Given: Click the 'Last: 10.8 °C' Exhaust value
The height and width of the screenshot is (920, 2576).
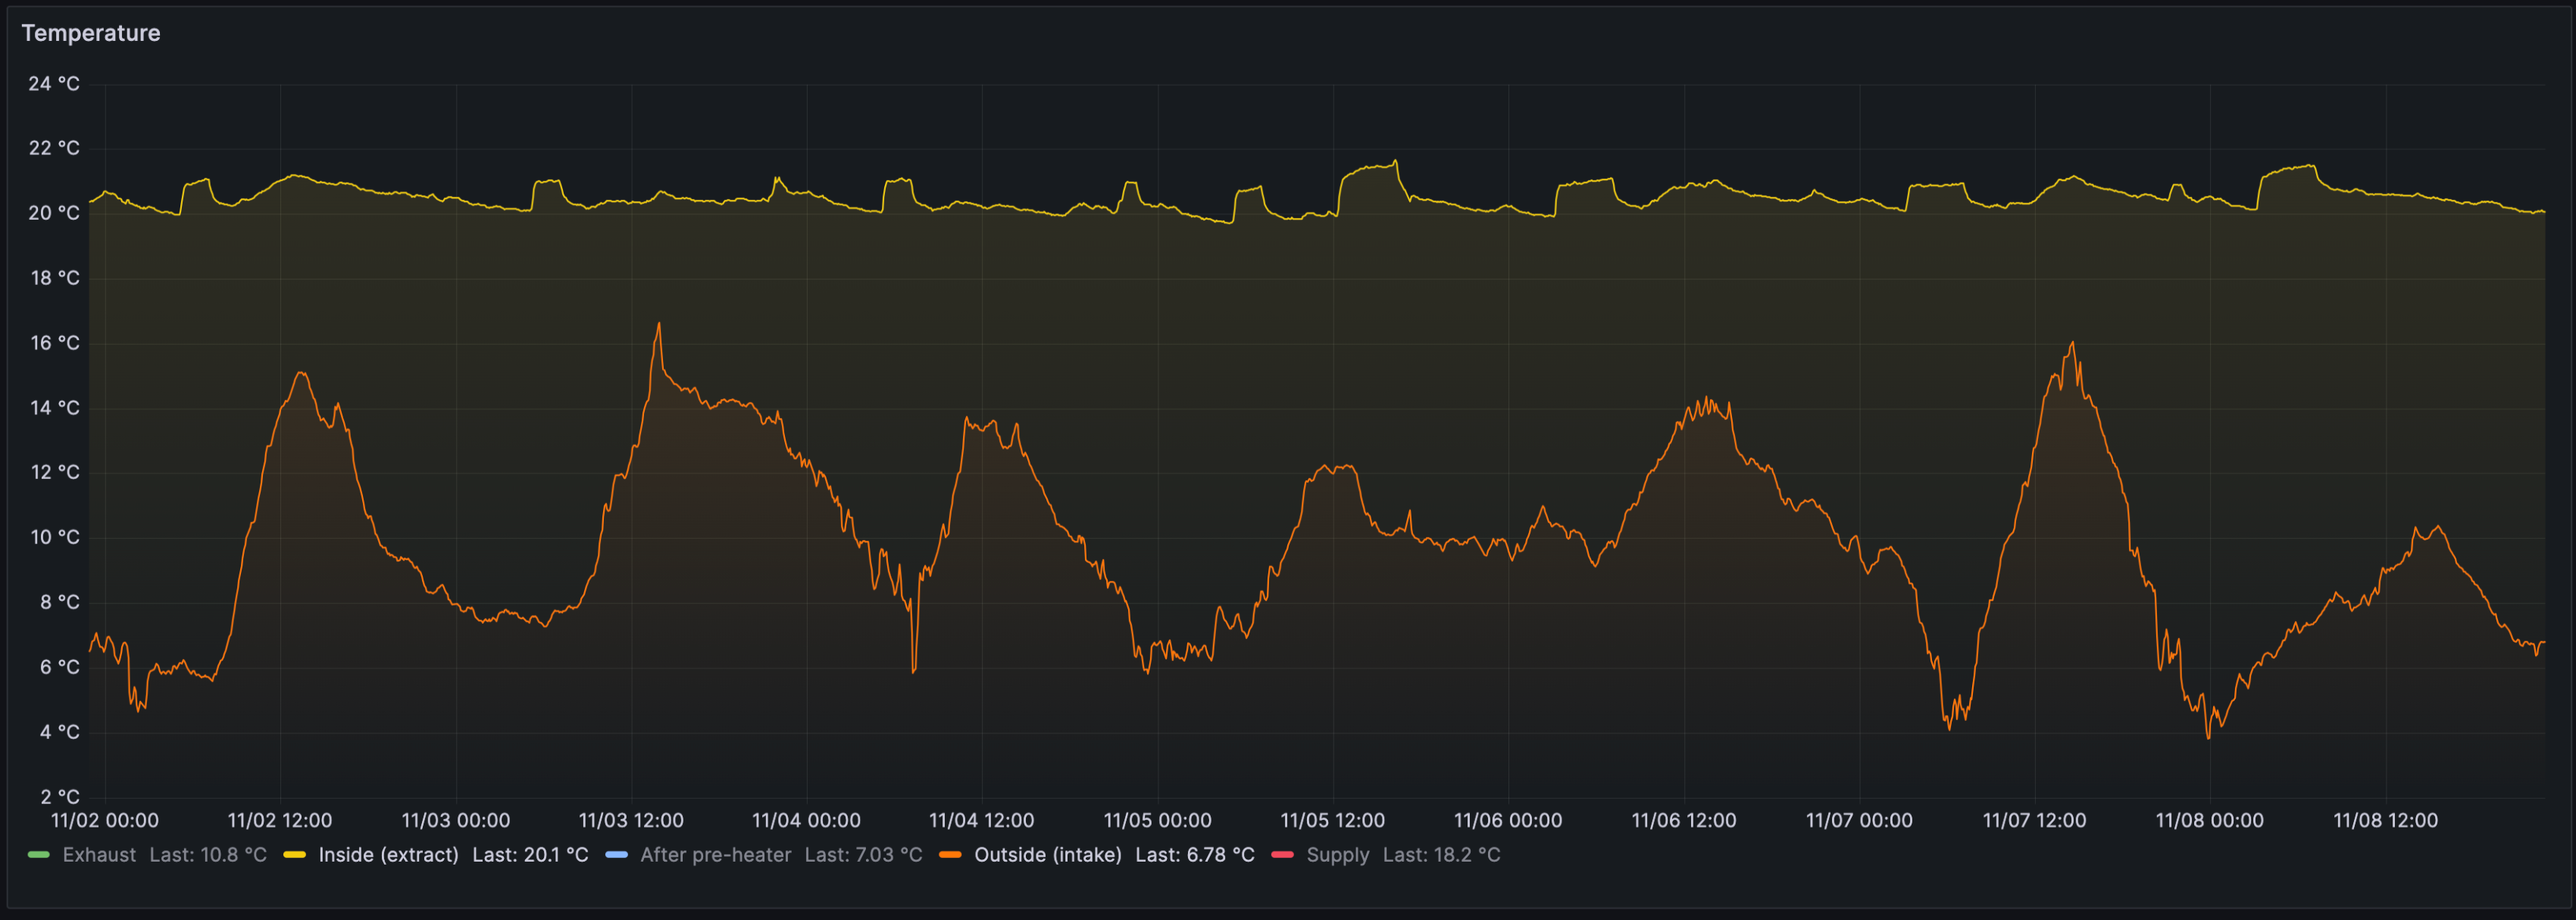Looking at the screenshot, I should pyautogui.click(x=208, y=855).
